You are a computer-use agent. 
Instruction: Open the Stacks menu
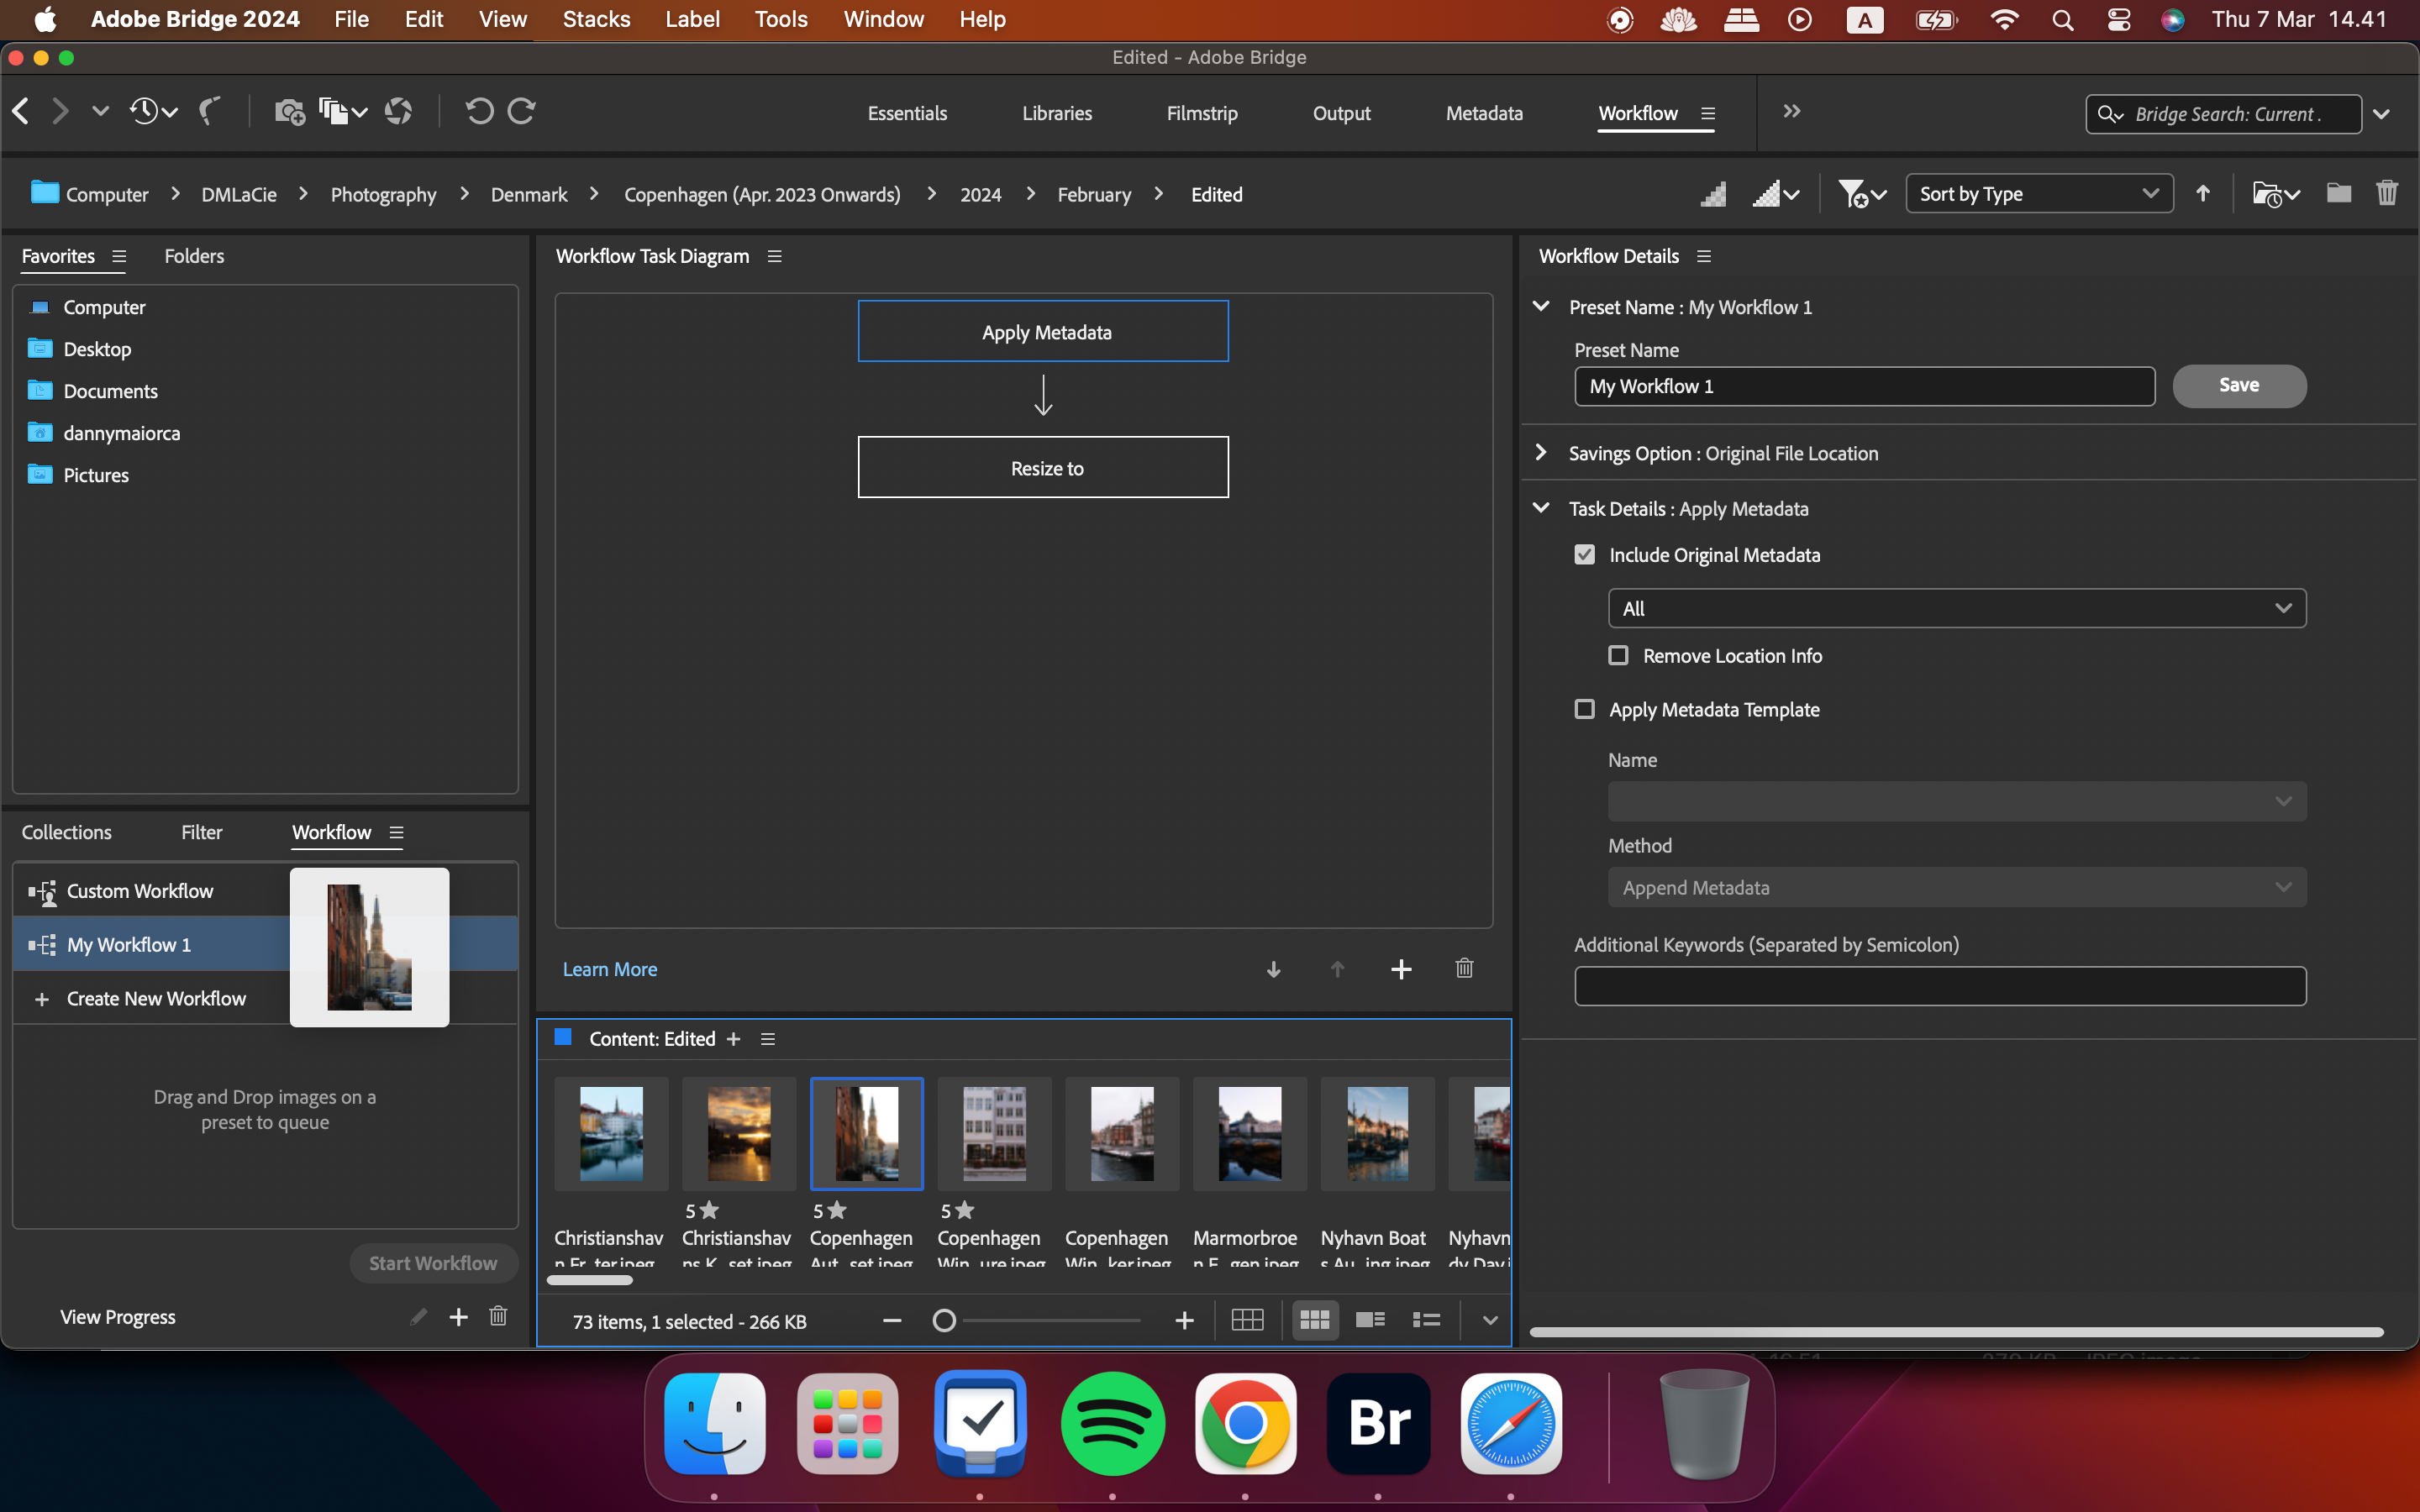pos(596,19)
